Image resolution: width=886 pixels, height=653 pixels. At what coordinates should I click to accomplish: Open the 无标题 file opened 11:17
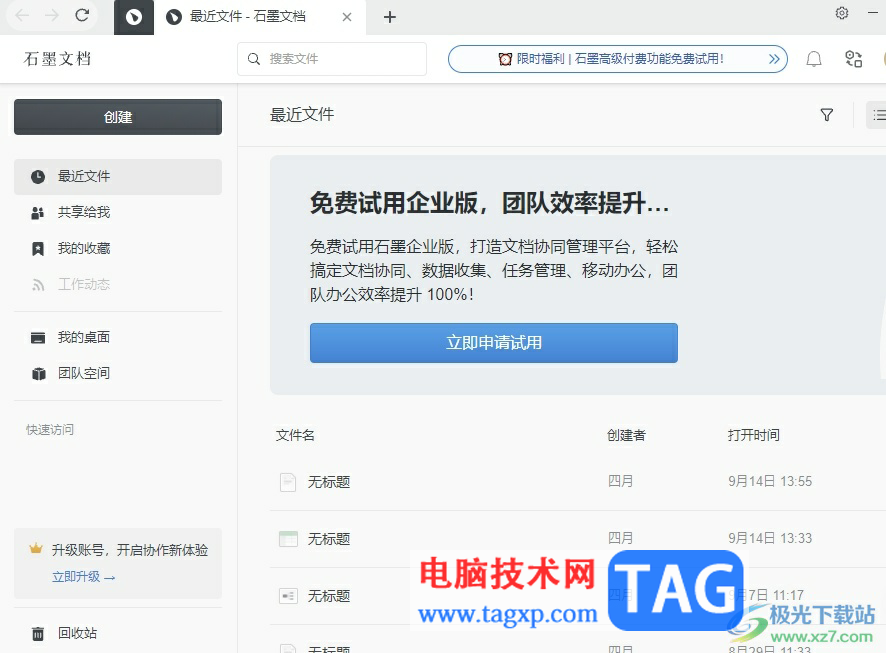coord(329,596)
